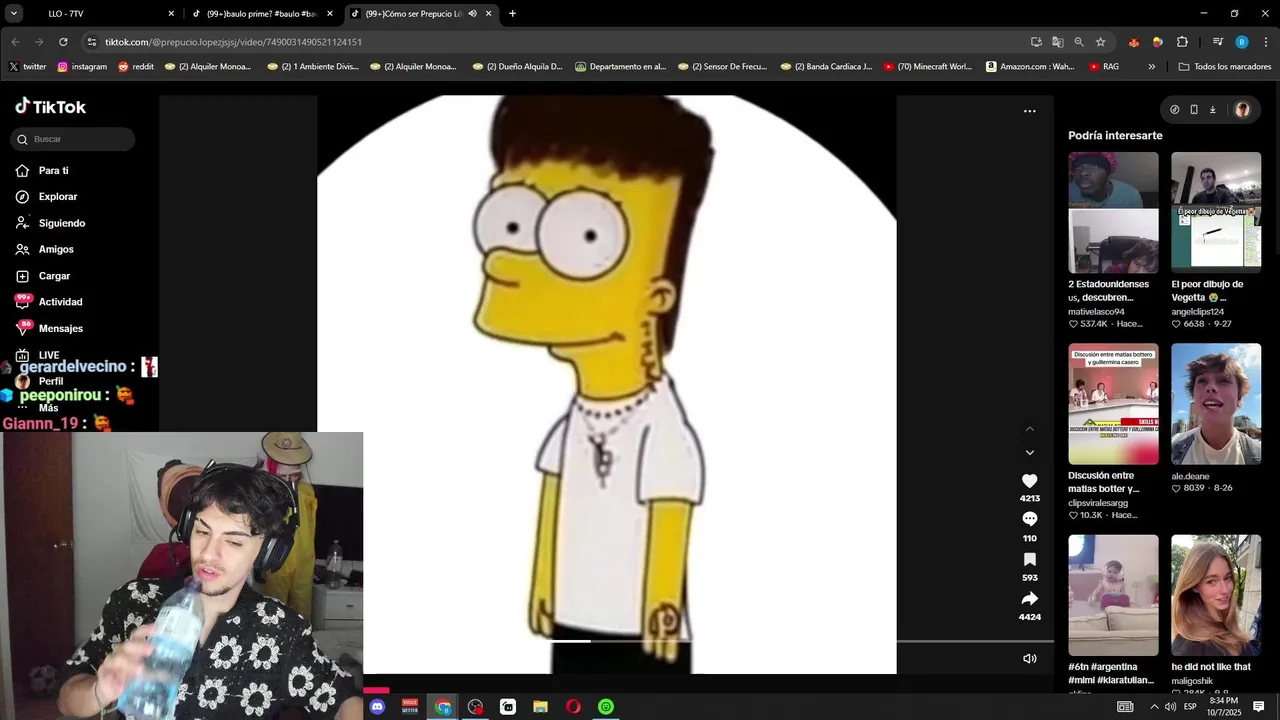This screenshot has width=1280, height=720.
Task: Go to previous video with up chevron
Action: [1029, 428]
